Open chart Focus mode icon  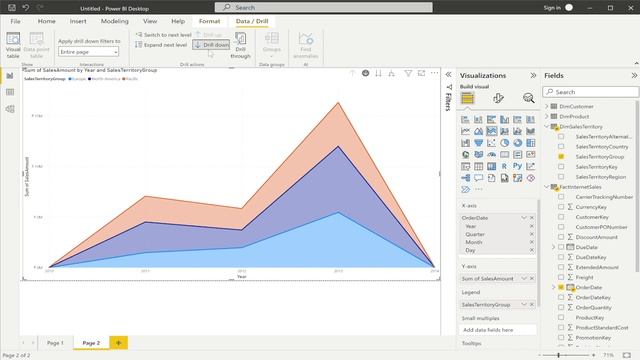(x=421, y=73)
